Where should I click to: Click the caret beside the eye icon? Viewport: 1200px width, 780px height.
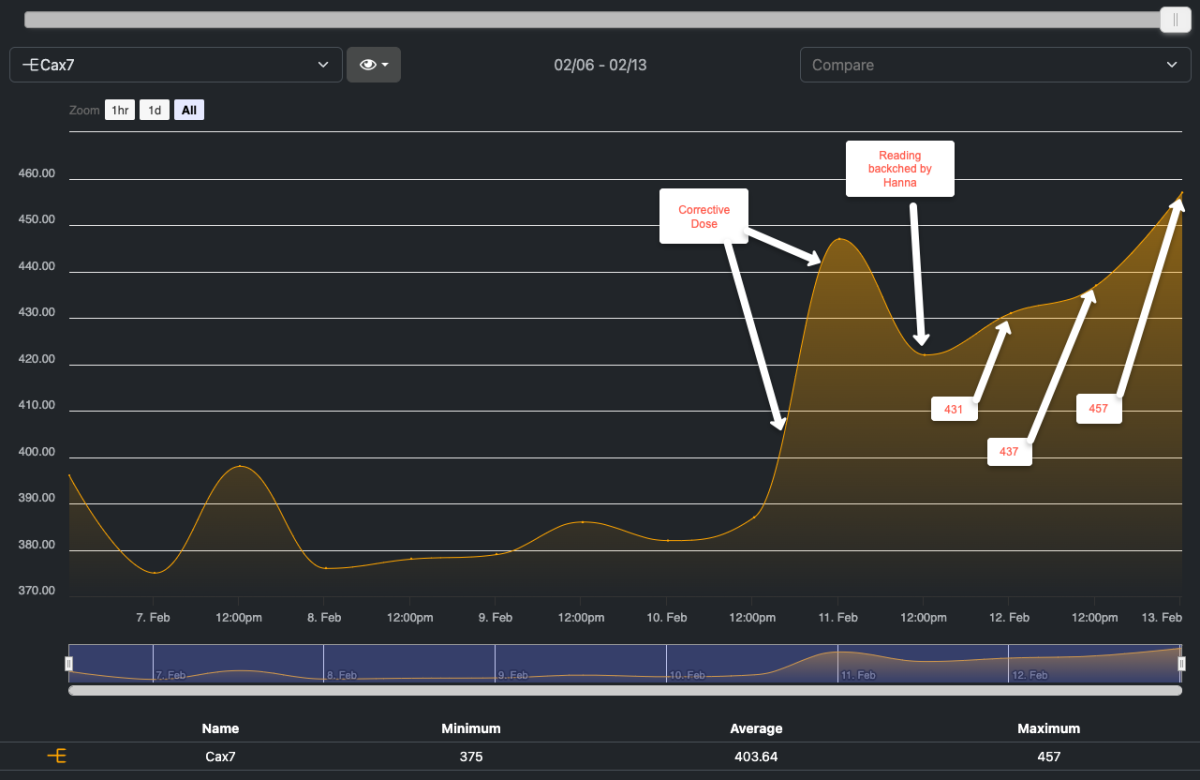point(386,65)
